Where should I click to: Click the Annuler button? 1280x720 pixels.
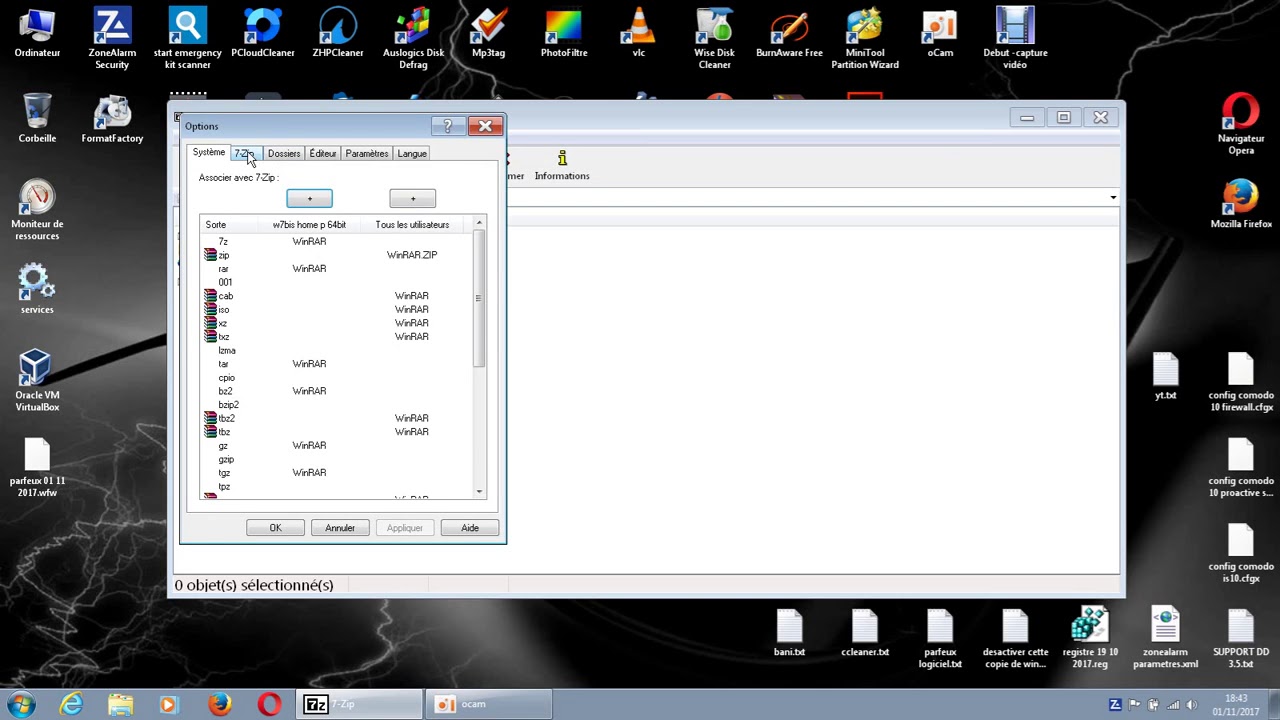pyautogui.click(x=340, y=528)
